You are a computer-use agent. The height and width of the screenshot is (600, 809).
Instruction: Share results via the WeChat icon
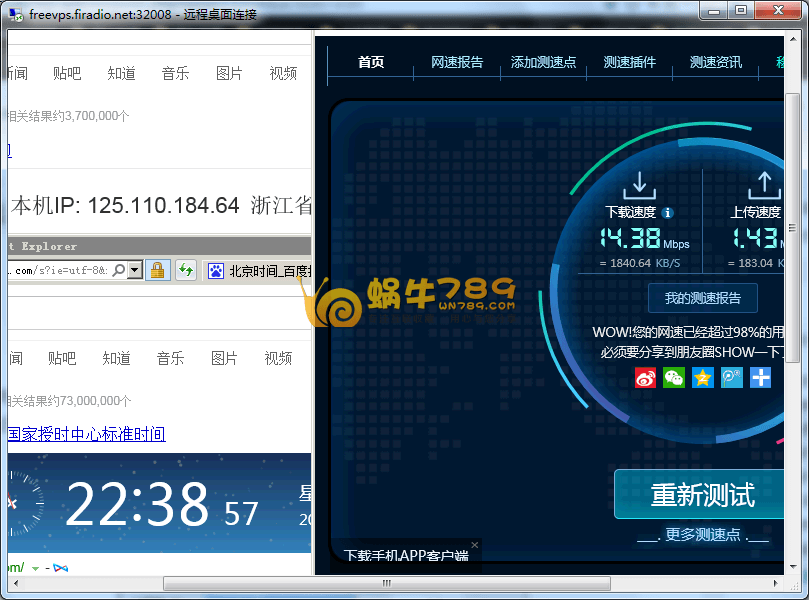[675, 378]
